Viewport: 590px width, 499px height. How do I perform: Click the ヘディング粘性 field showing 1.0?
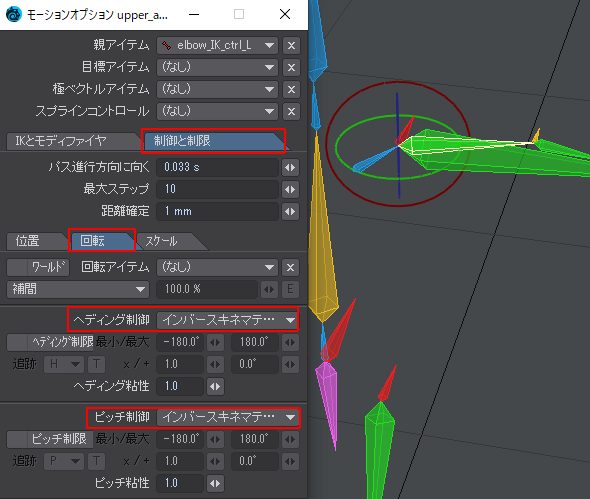tap(180, 386)
